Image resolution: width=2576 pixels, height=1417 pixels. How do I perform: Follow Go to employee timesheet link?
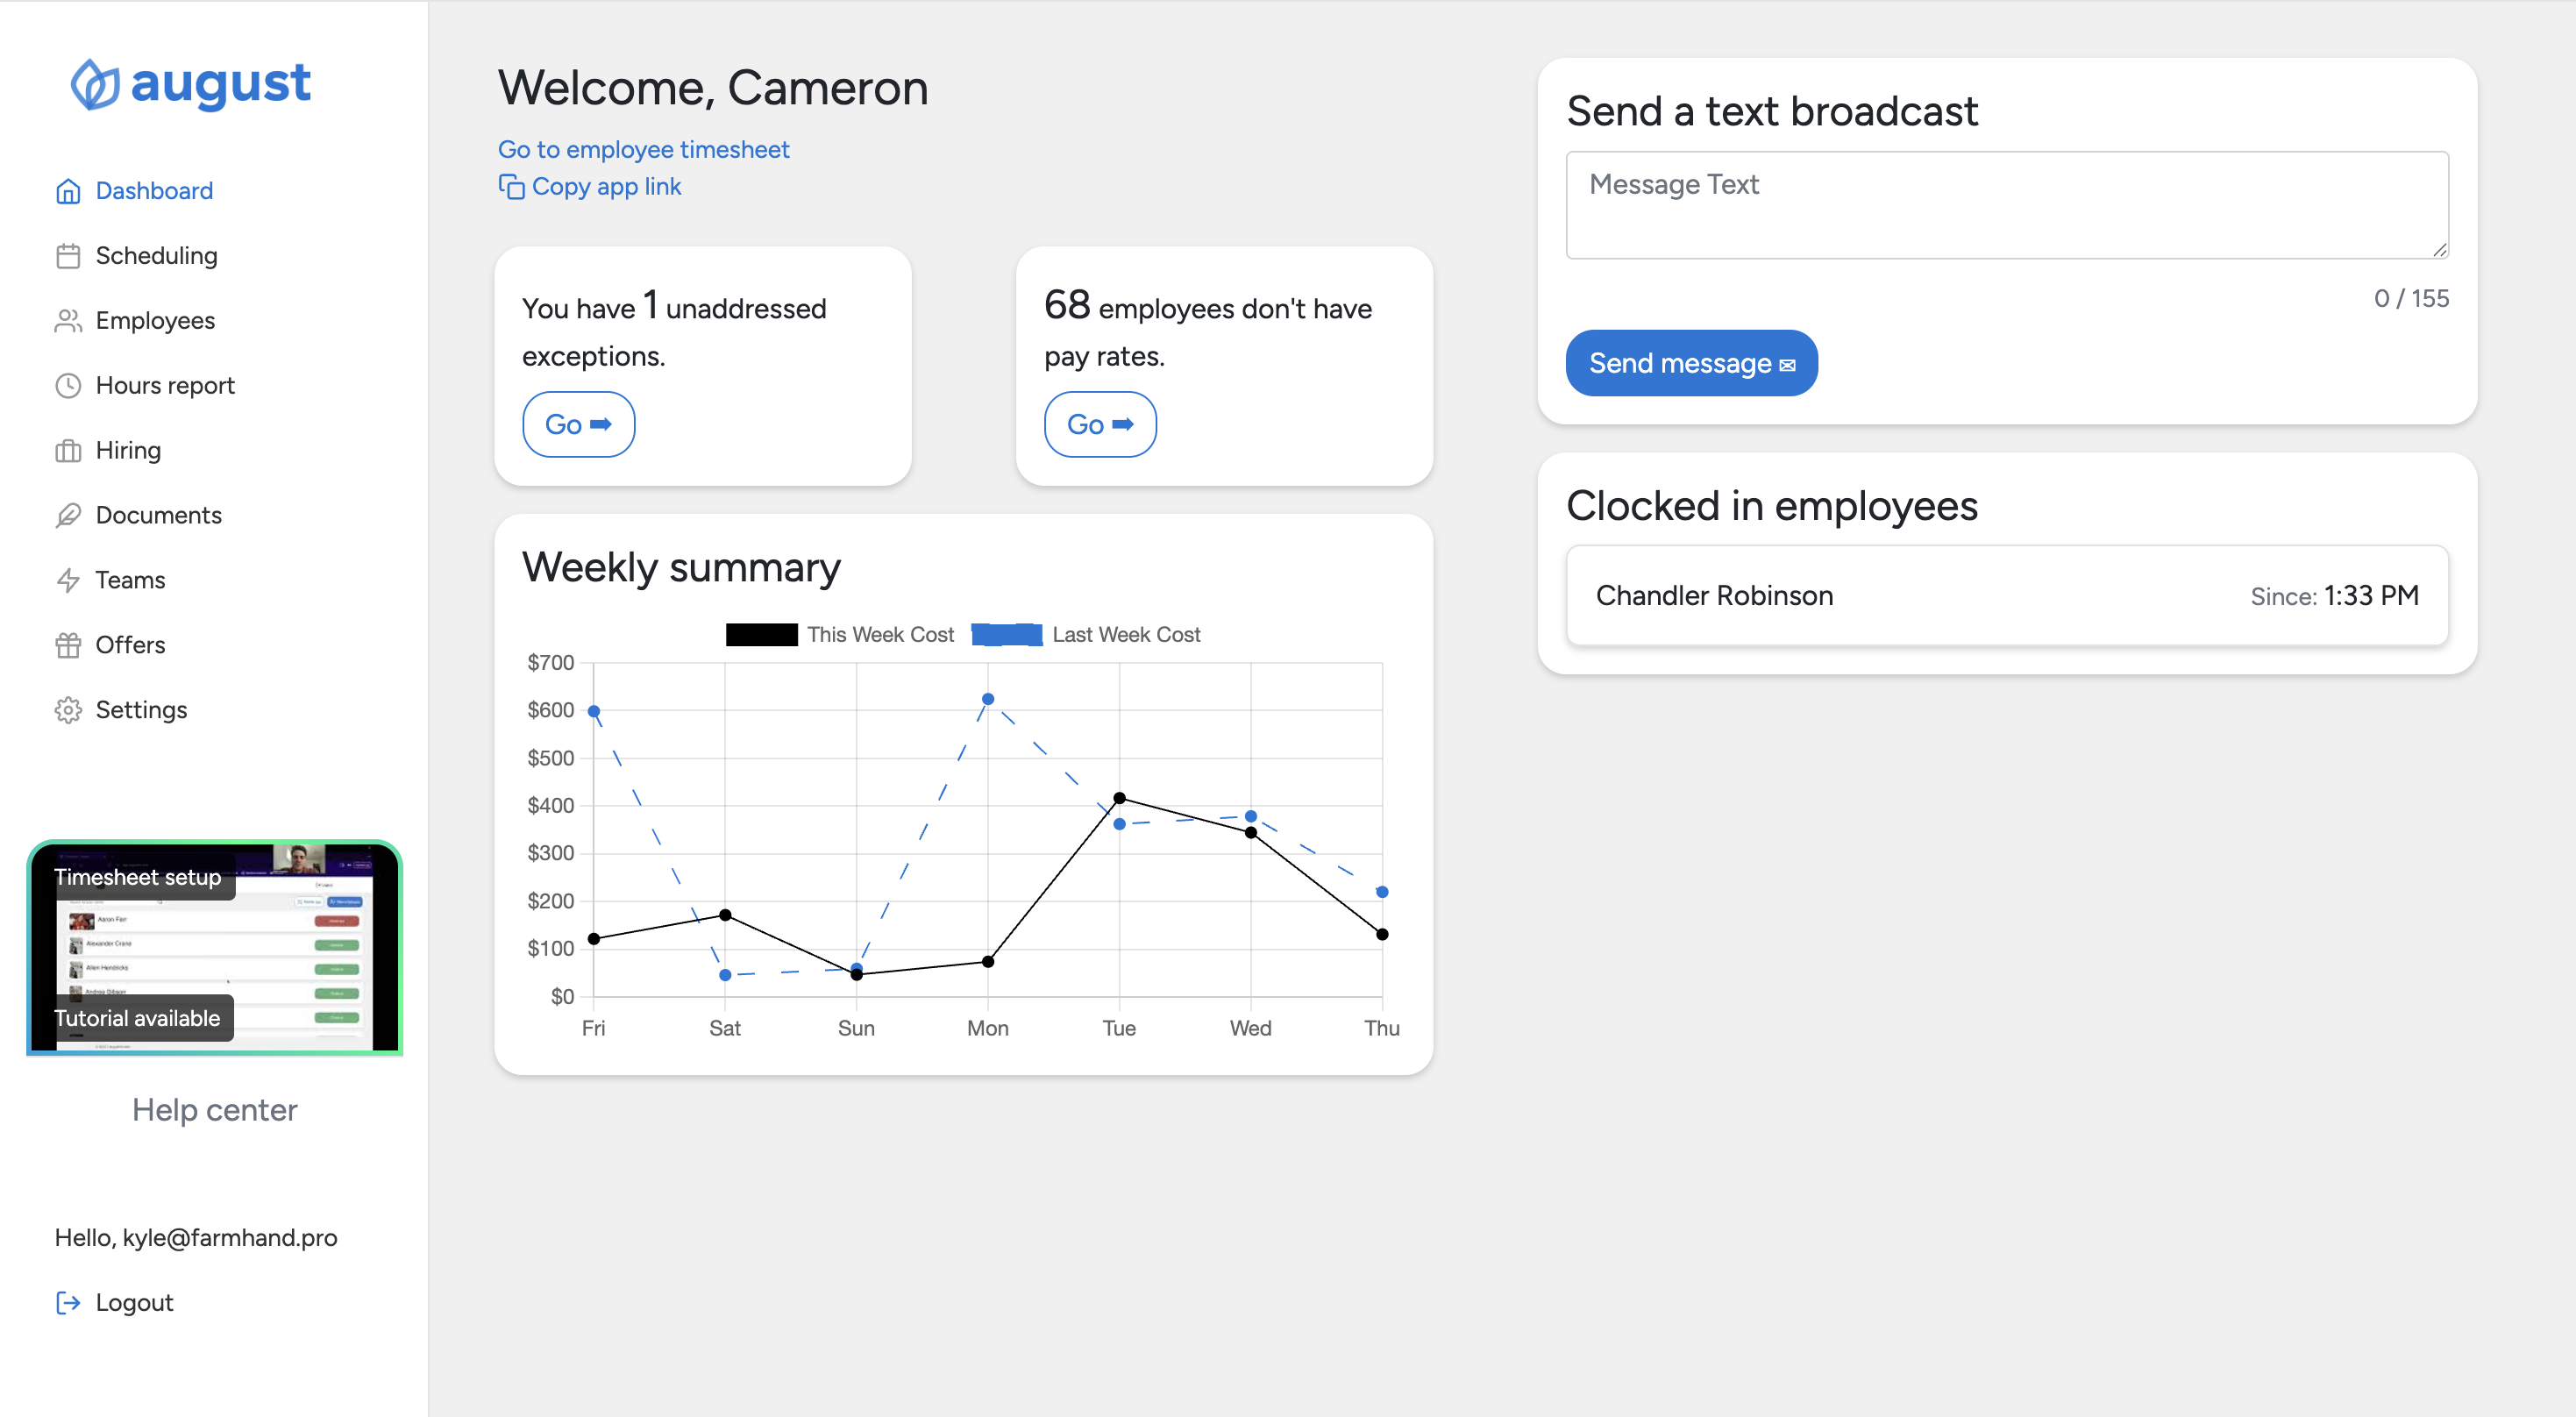click(643, 150)
